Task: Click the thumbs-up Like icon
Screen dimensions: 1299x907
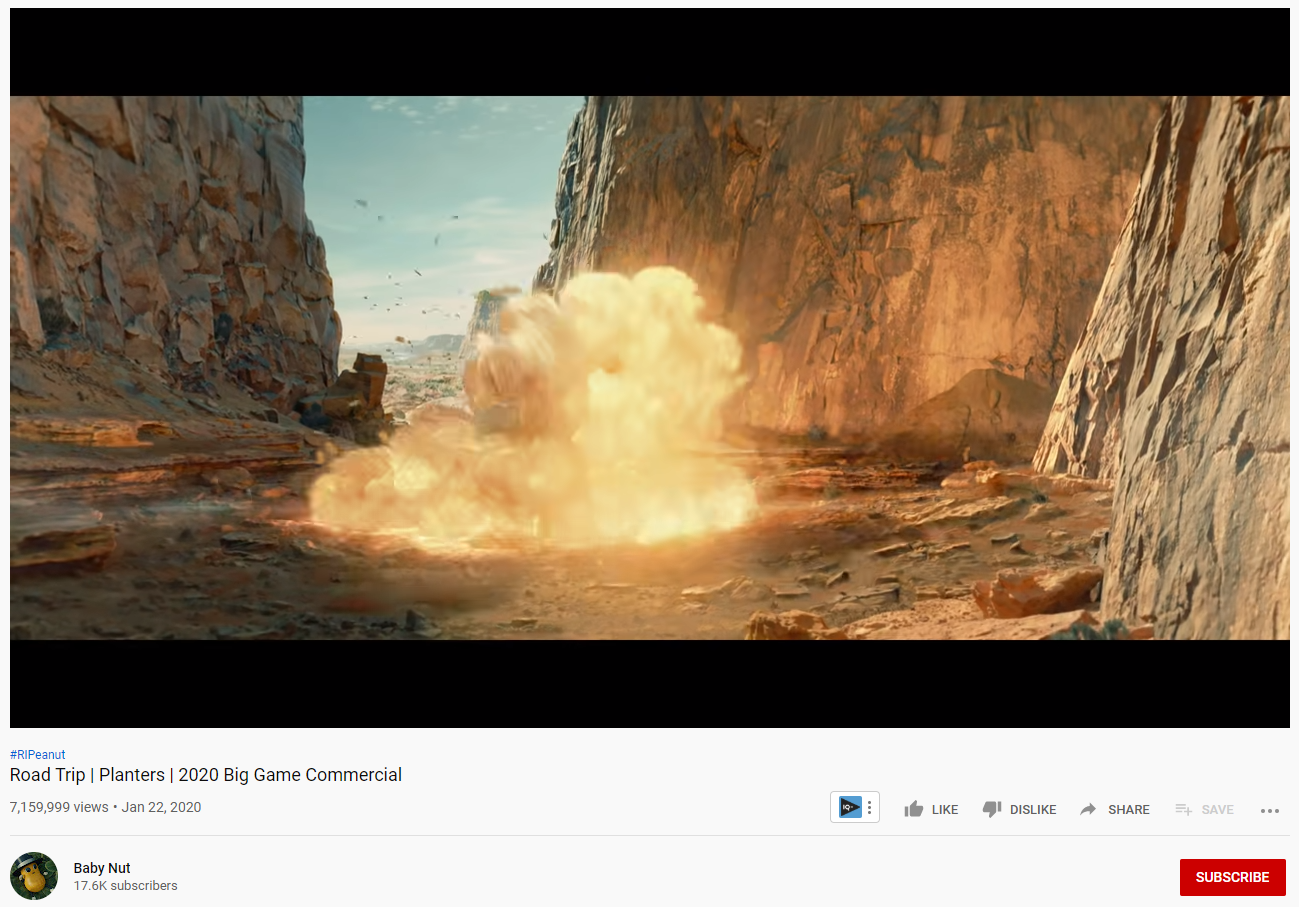Action: [x=914, y=809]
